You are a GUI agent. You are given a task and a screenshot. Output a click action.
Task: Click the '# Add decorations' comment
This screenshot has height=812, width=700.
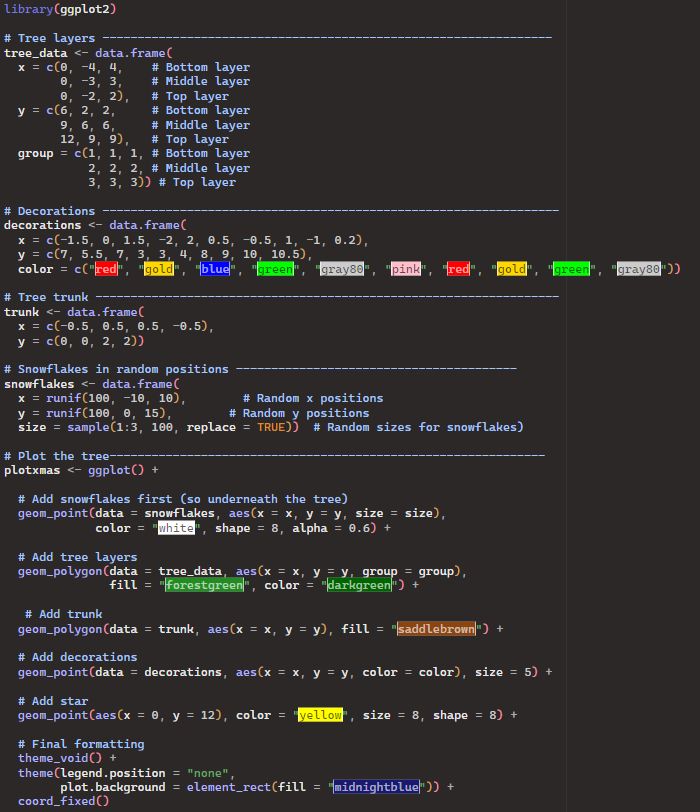click(78, 657)
